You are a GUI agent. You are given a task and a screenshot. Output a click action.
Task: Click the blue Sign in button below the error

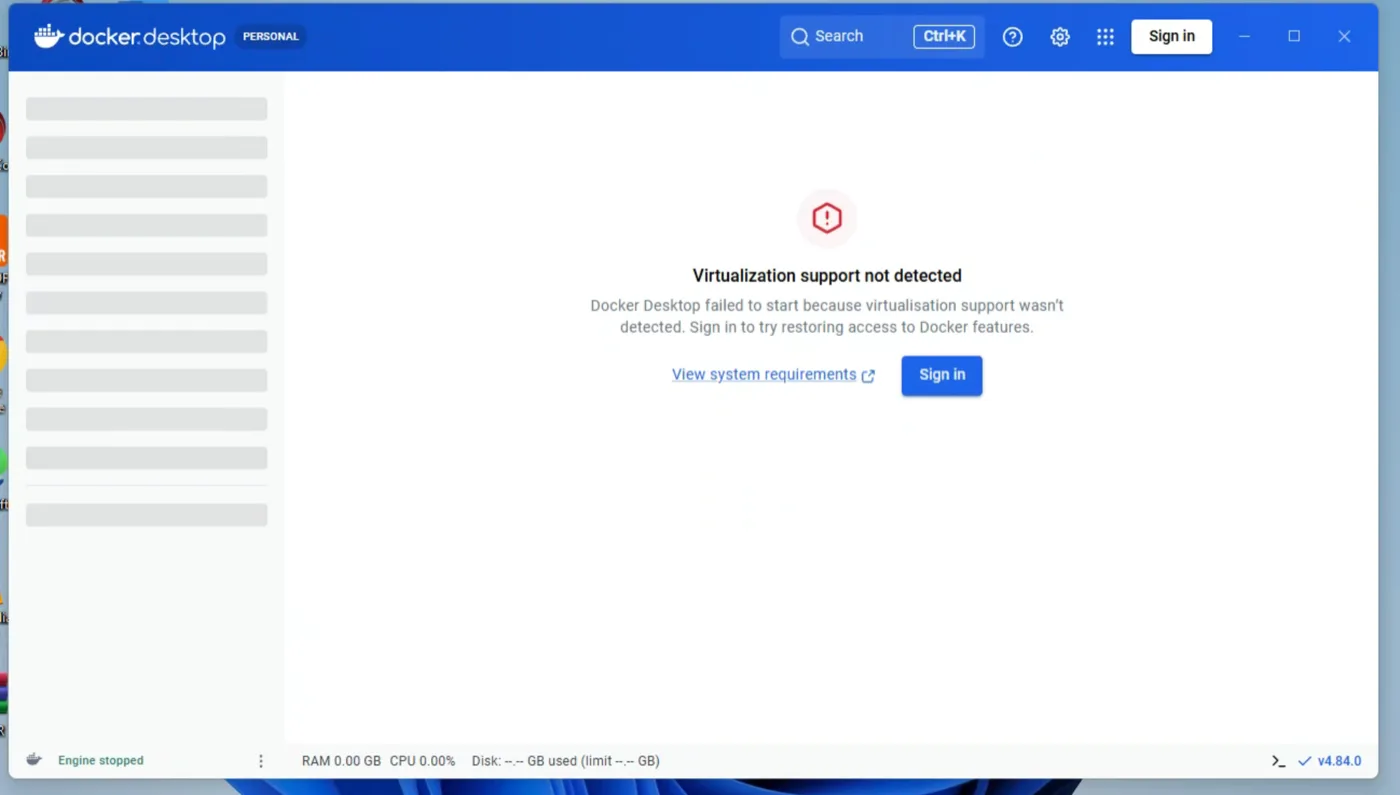click(942, 375)
